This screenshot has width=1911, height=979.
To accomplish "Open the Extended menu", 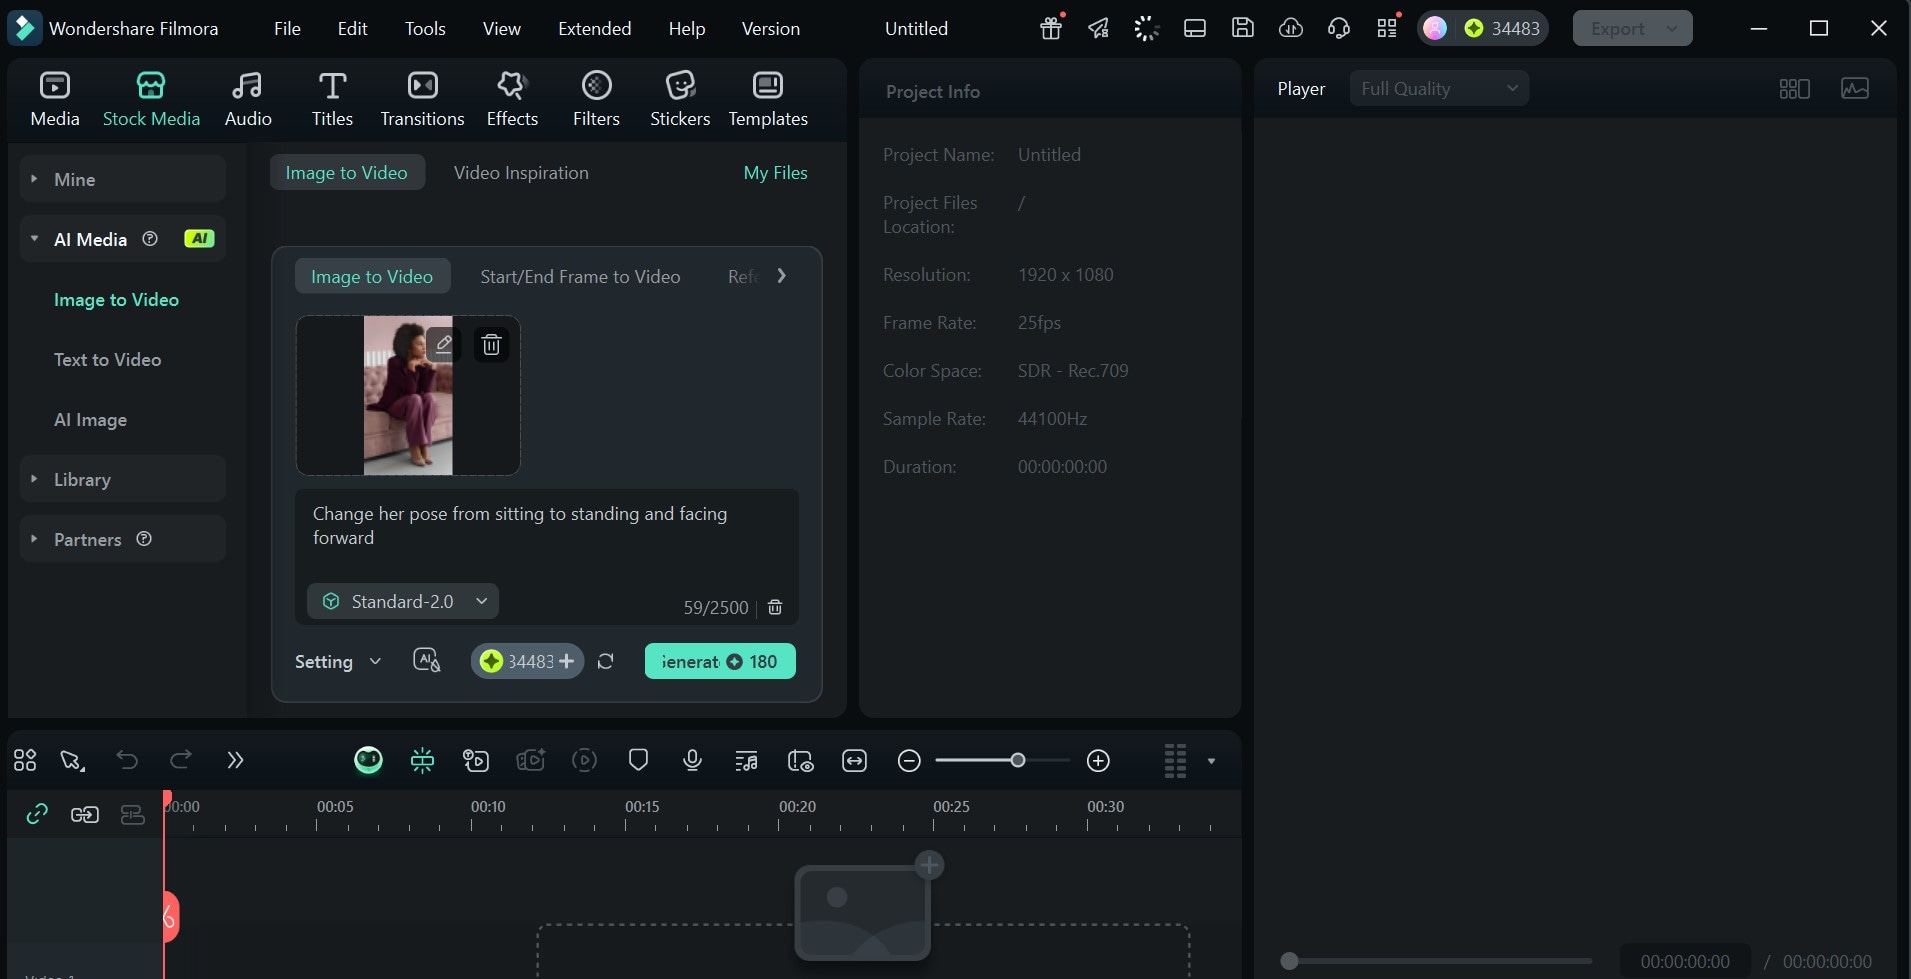I will pyautogui.click(x=594, y=28).
